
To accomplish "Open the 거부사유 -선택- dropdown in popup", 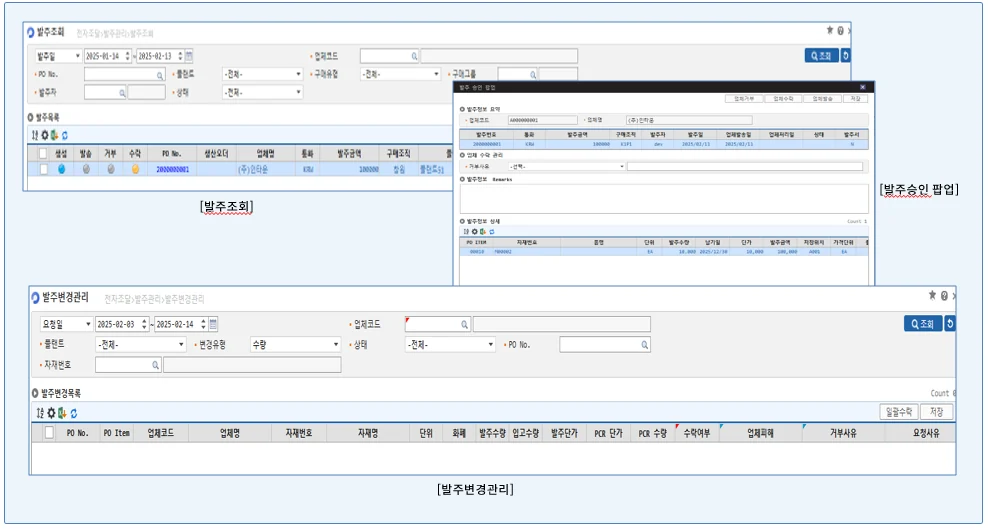I will 566,167.
